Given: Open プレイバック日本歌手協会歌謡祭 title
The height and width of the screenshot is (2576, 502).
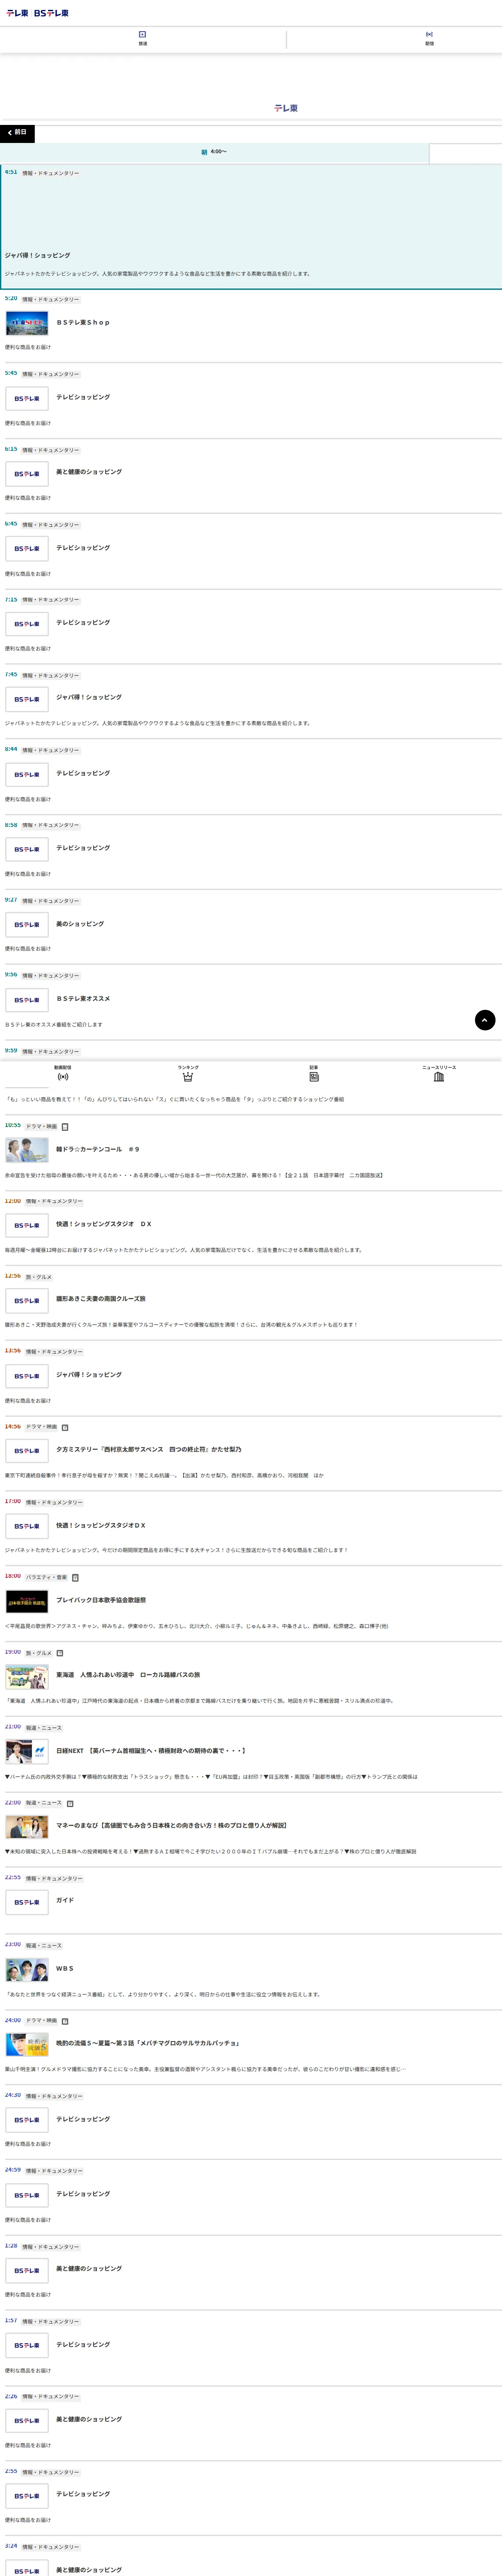Looking at the screenshot, I should [x=101, y=1600].
